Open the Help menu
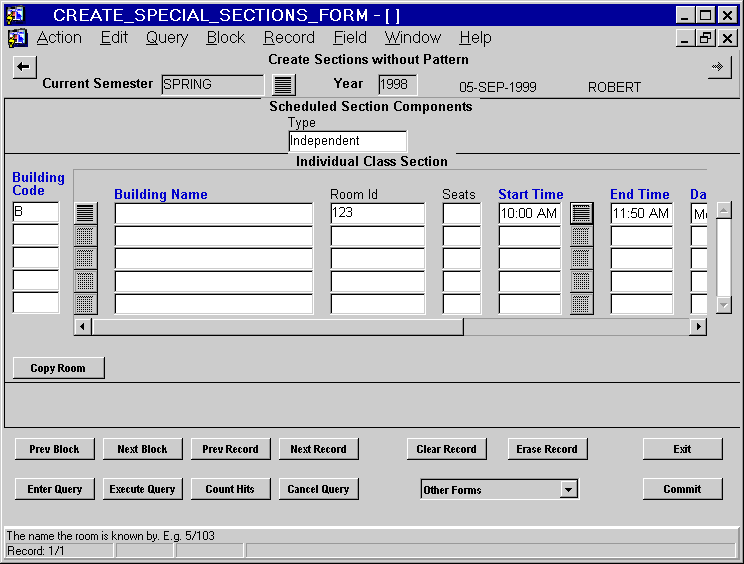 click(x=475, y=37)
